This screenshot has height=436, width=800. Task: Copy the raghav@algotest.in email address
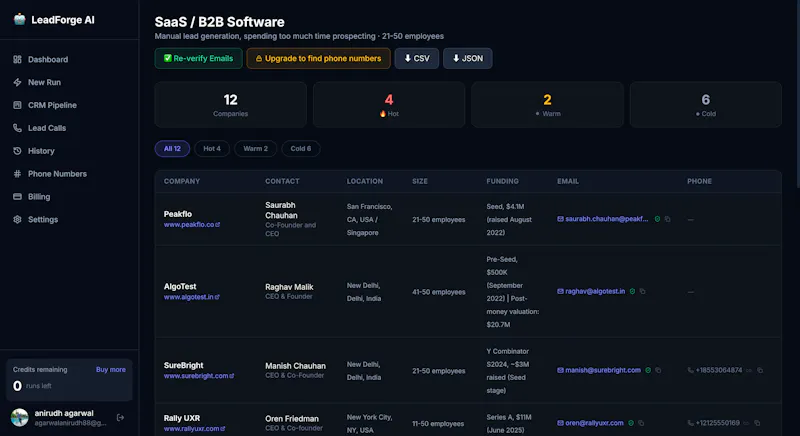tap(642, 291)
